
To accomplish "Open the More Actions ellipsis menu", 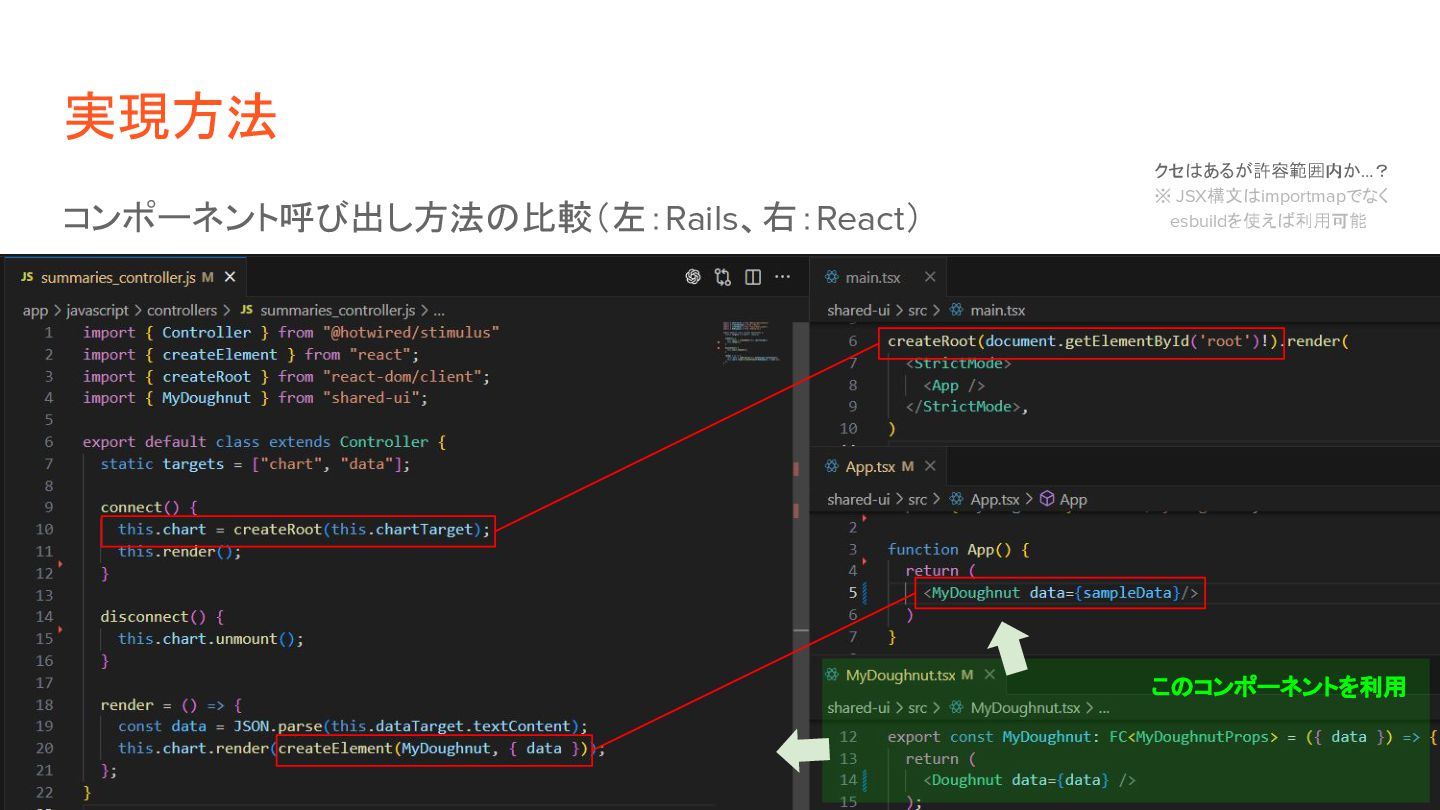I will click(783, 277).
